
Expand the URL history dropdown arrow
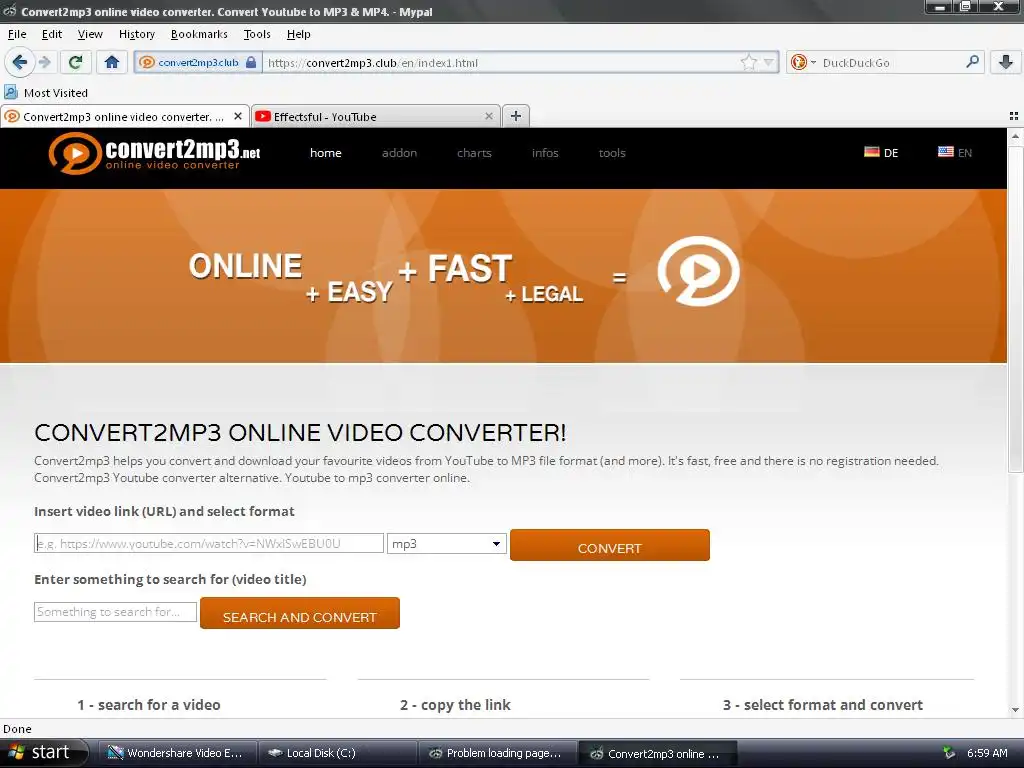[x=769, y=63]
